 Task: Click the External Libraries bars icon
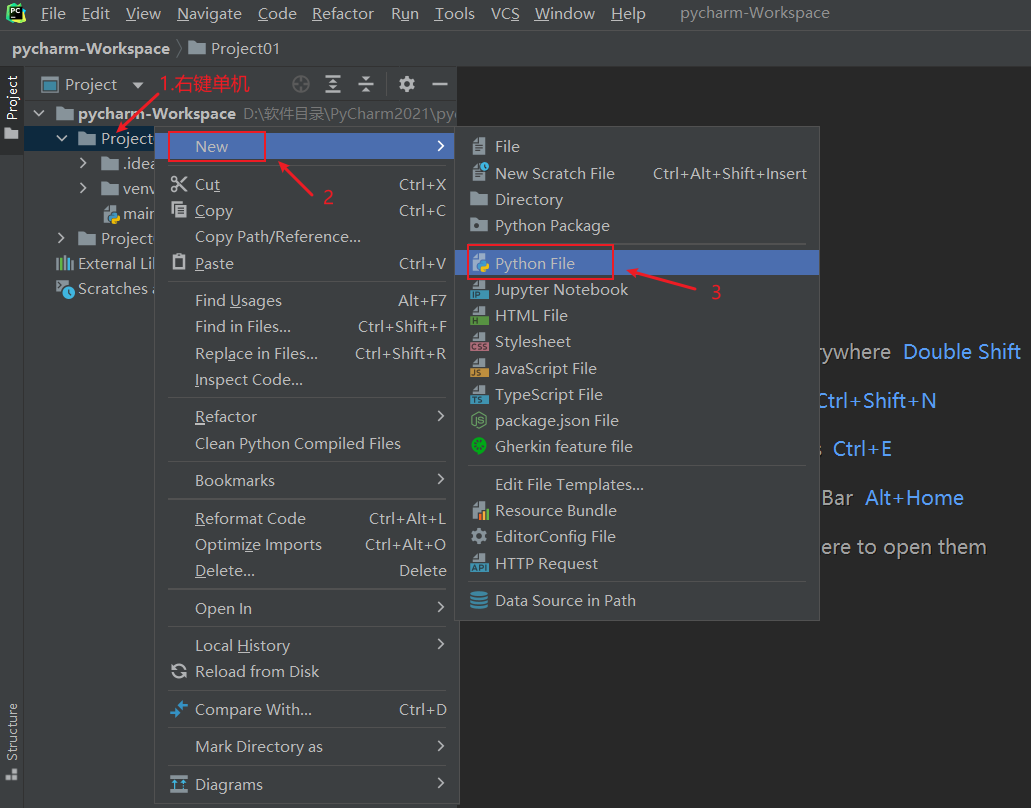[64, 264]
